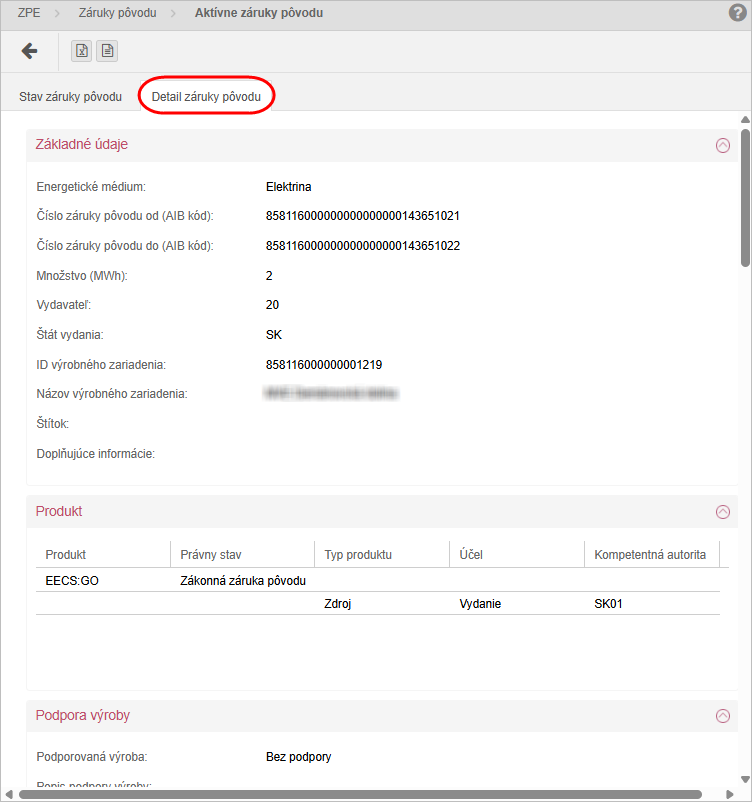This screenshot has height=806, width=752.
Task: Click the Typ produktu column header
Action: tap(358, 554)
